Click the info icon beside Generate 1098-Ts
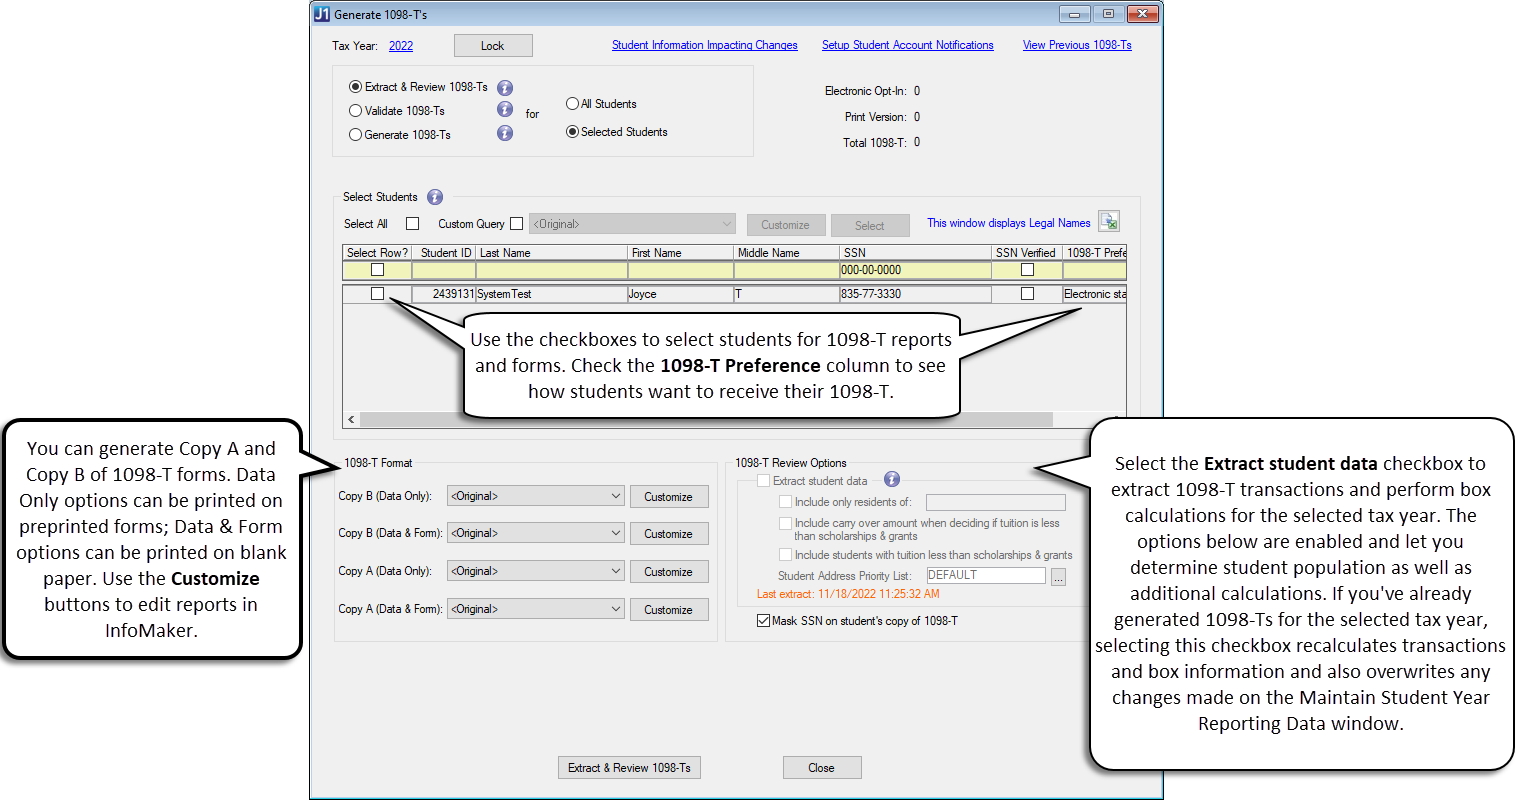This screenshot has height=800, width=1517. 505,133
